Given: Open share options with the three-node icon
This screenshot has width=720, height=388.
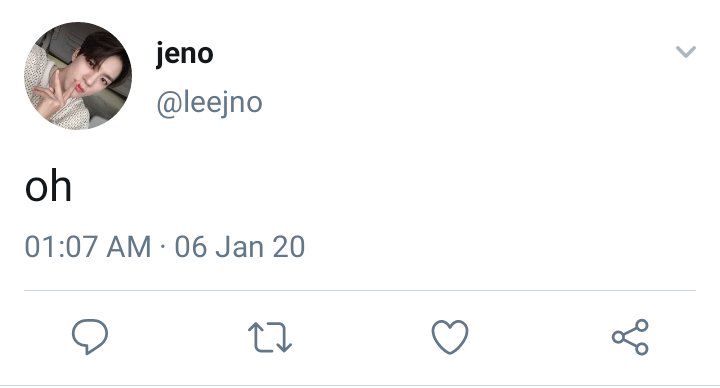Looking at the screenshot, I should [x=630, y=337].
